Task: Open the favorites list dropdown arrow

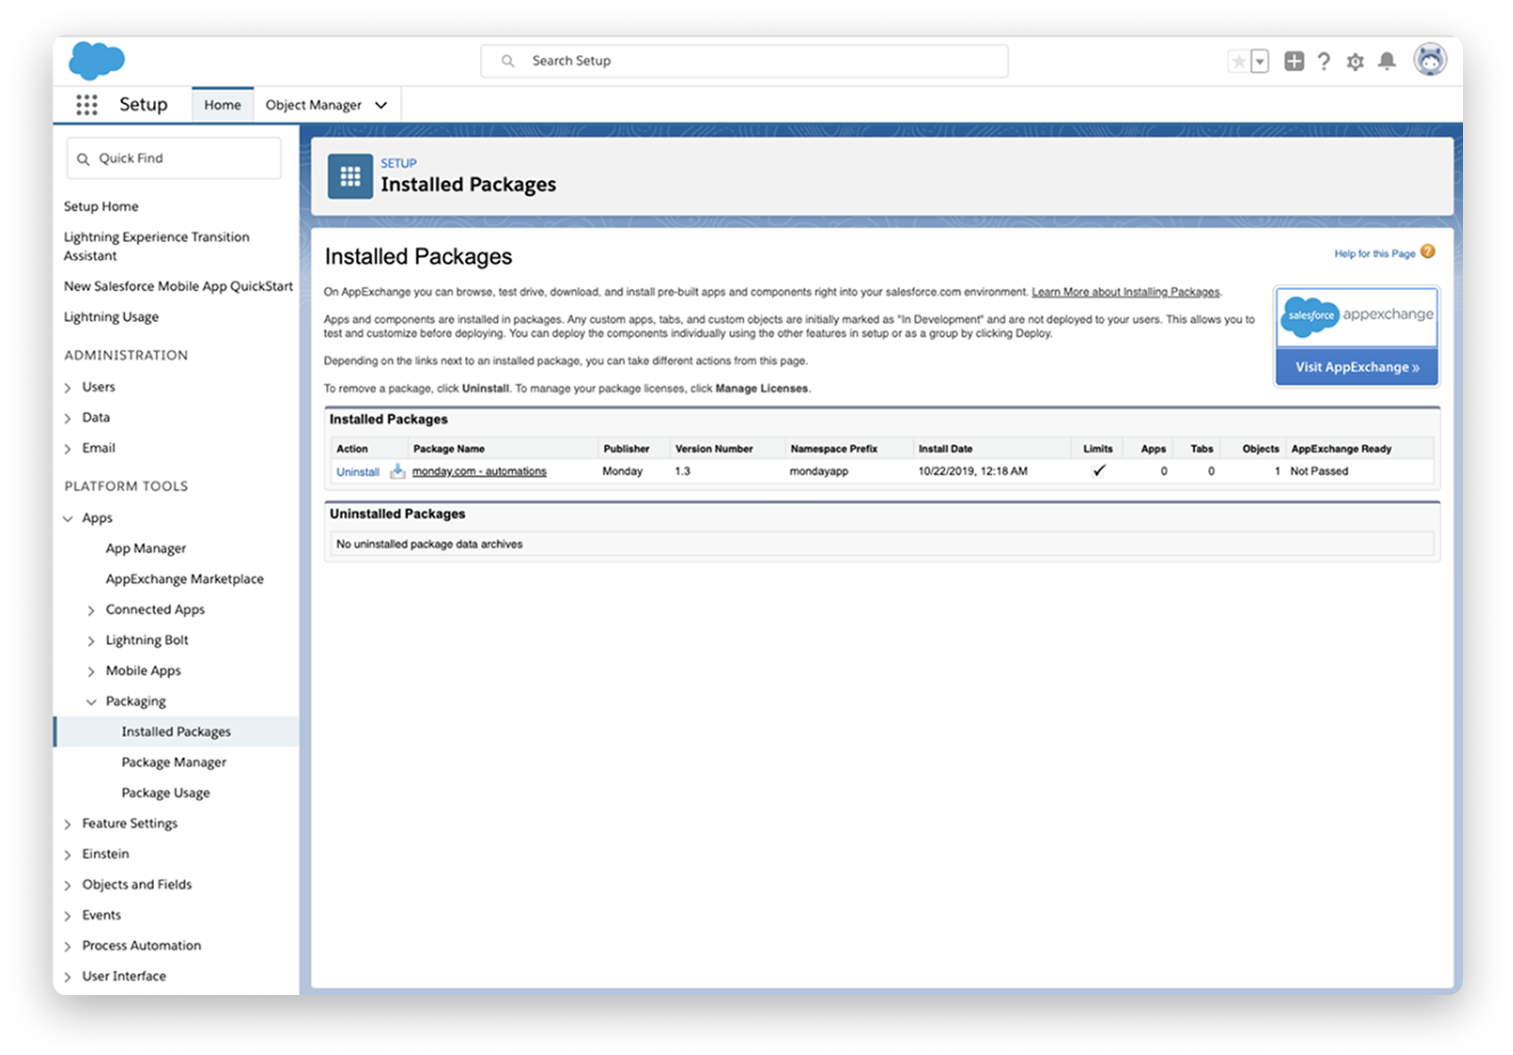Action: click(x=1260, y=62)
